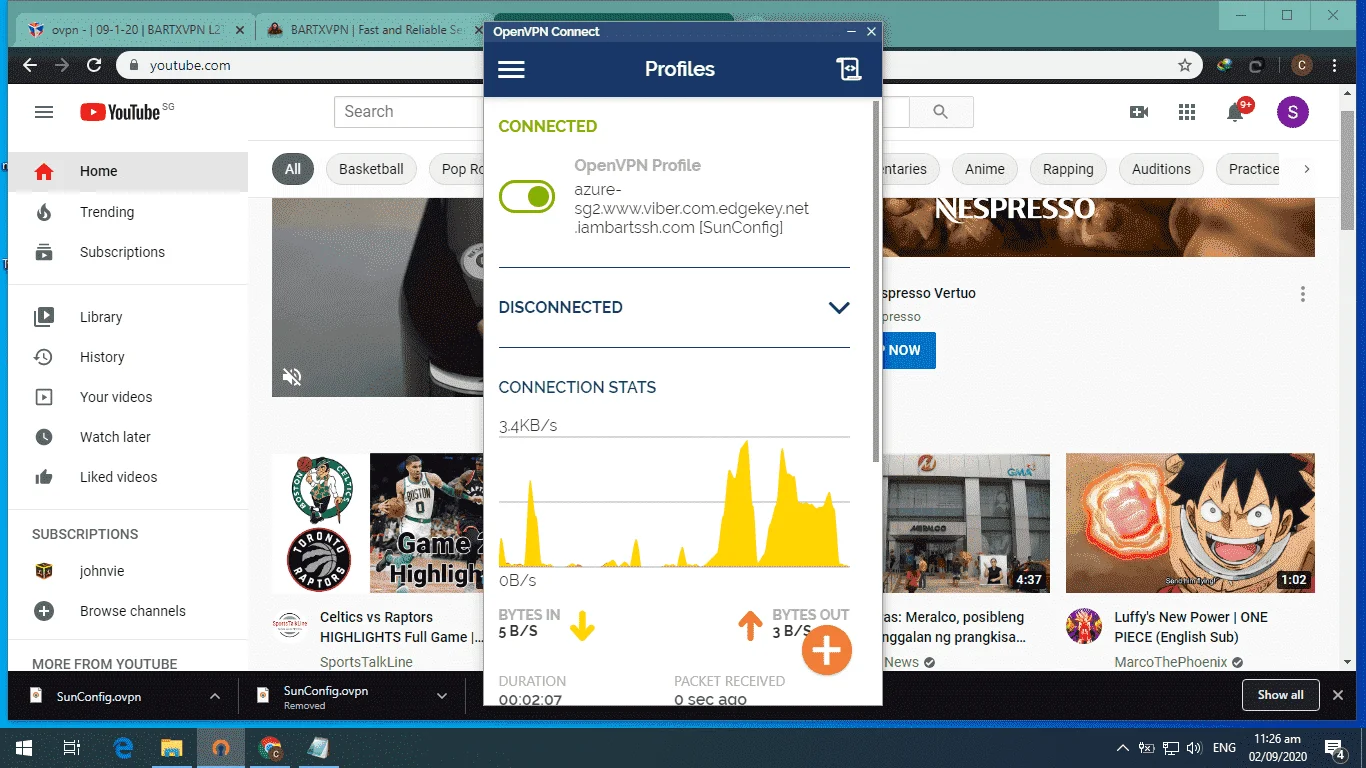Expand options for the first SunConfig.ovpn download
Image resolution: width=1366 pixels, height=768 pixels.
tap(214, 696)
